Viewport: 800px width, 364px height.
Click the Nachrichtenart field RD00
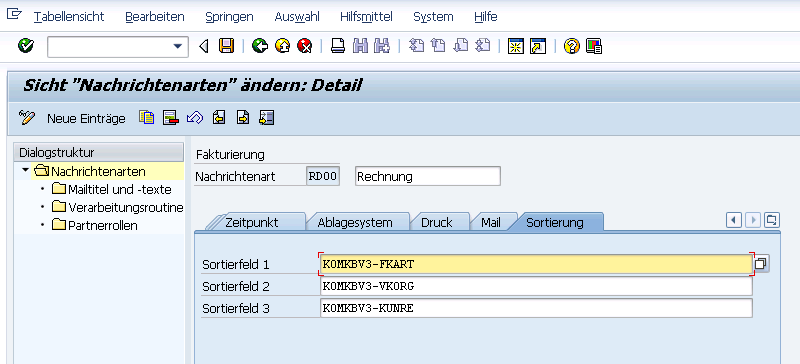tap(323, 177)
